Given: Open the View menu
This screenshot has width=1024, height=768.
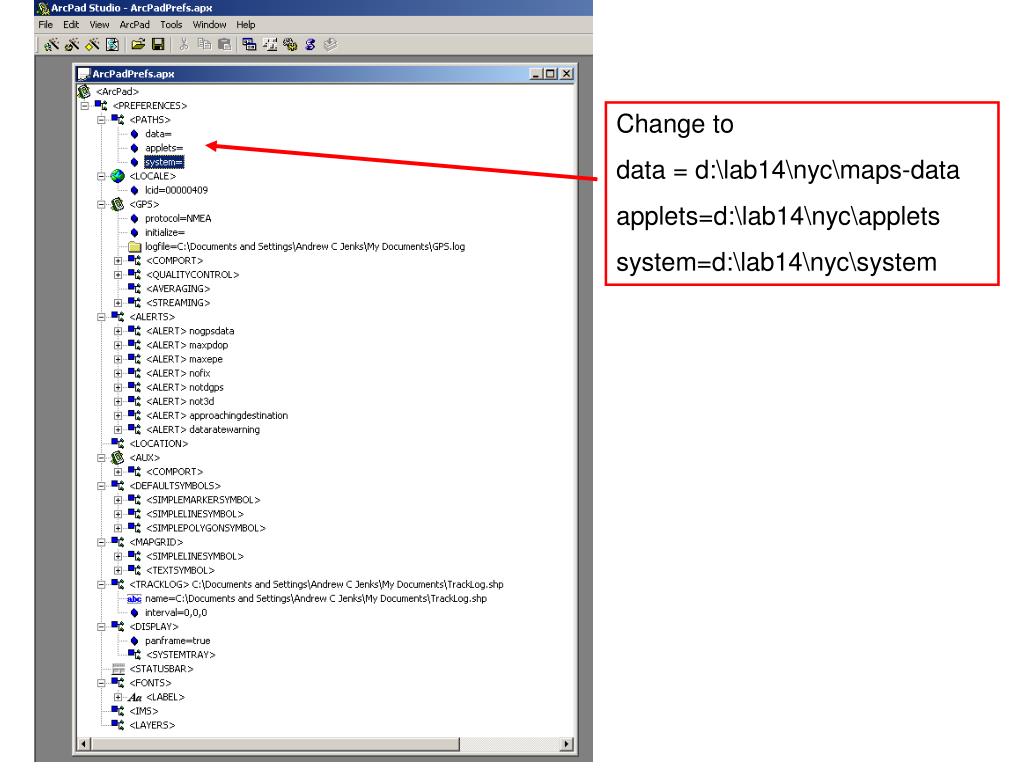Looking at the screenshot, I should click(x=99, y=25).
